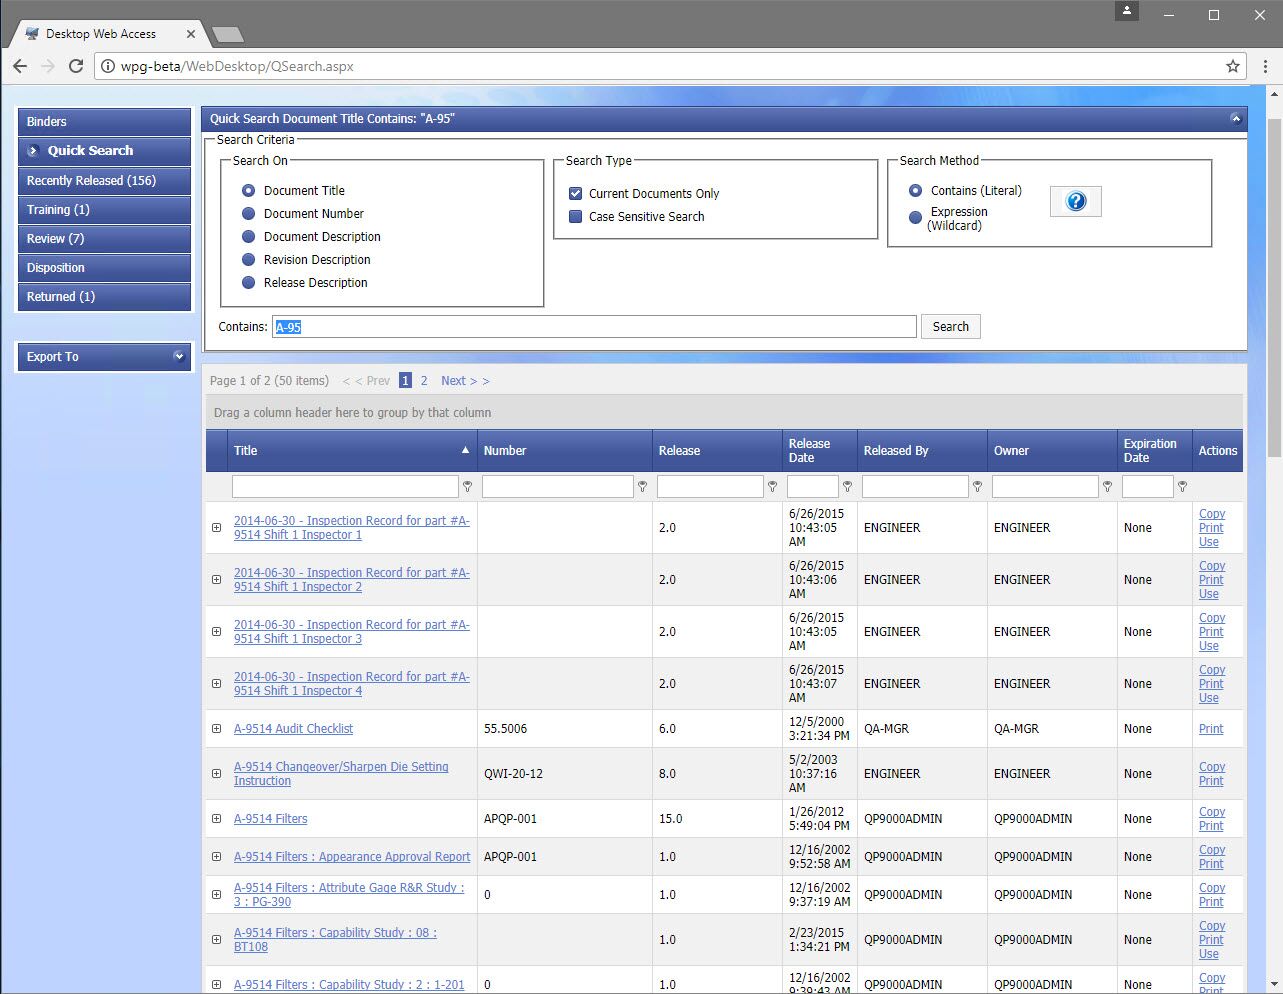Click the Number column filter funnel icon

point(642,486)
